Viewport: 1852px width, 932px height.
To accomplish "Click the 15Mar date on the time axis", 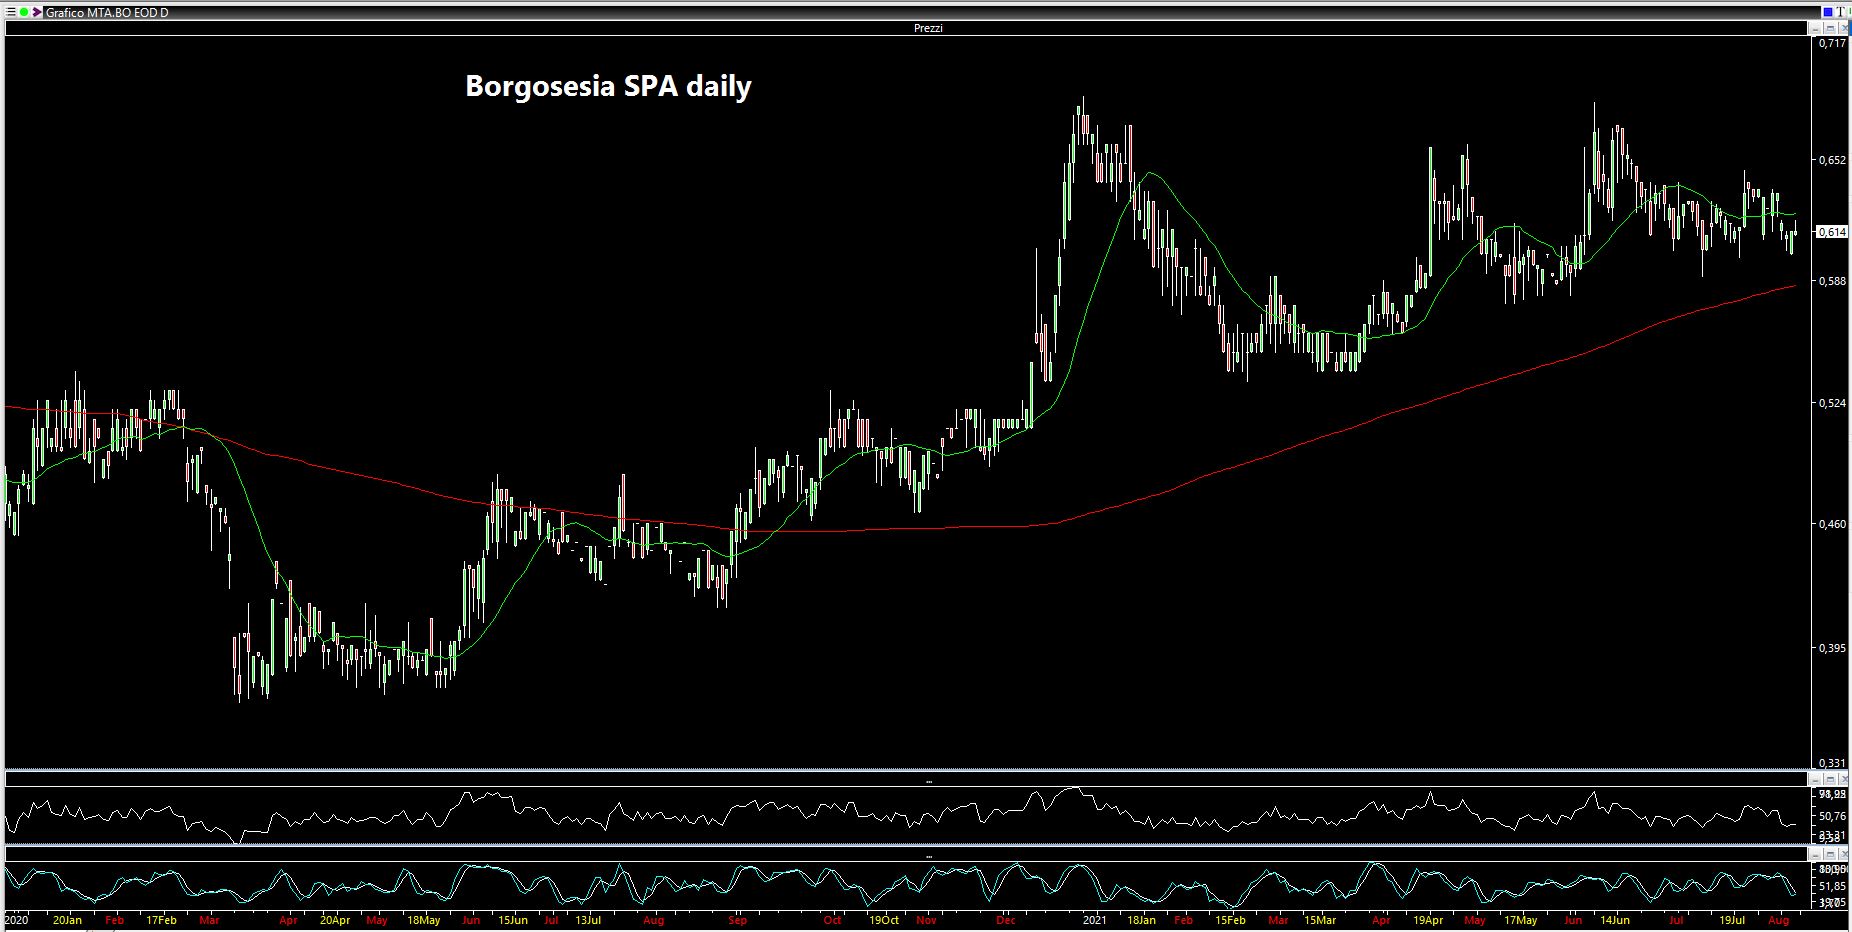I will click(1320, 920).
